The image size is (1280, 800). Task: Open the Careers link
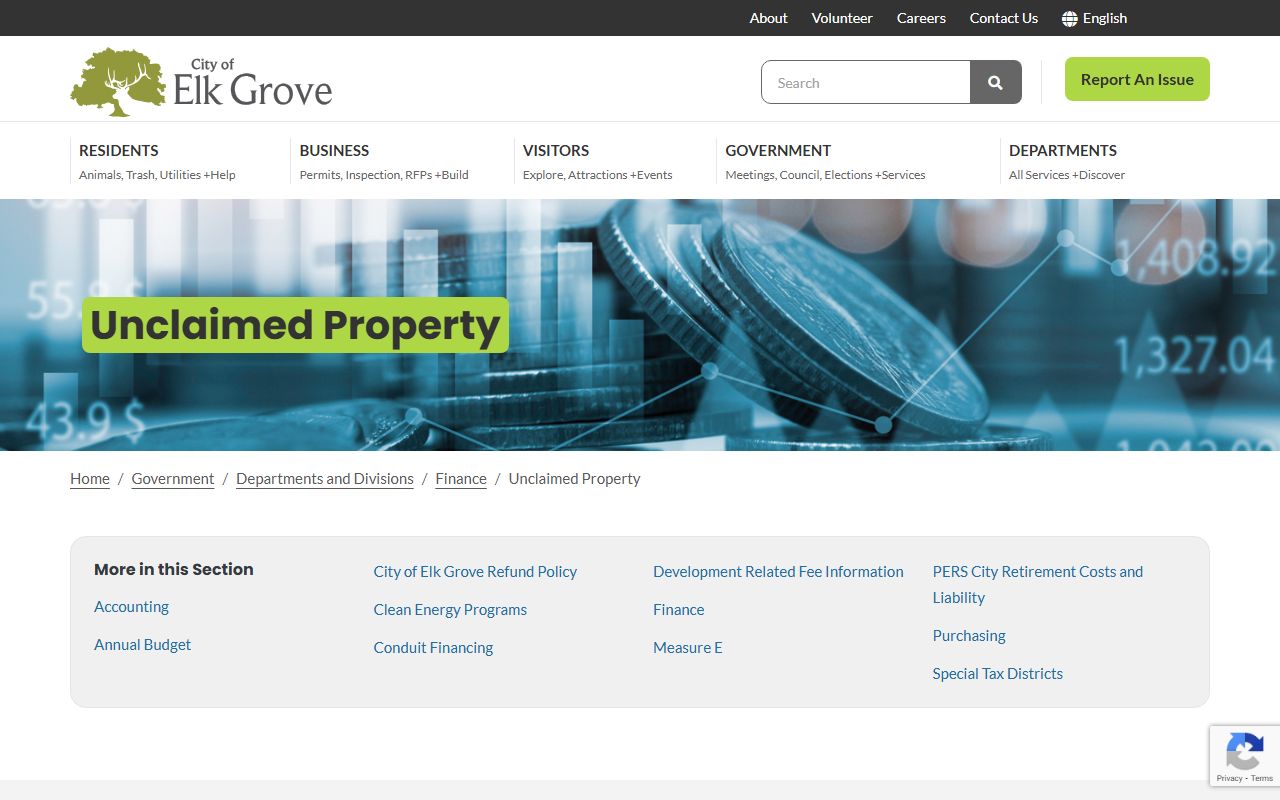pyautogui.click(x=921, y=18)
